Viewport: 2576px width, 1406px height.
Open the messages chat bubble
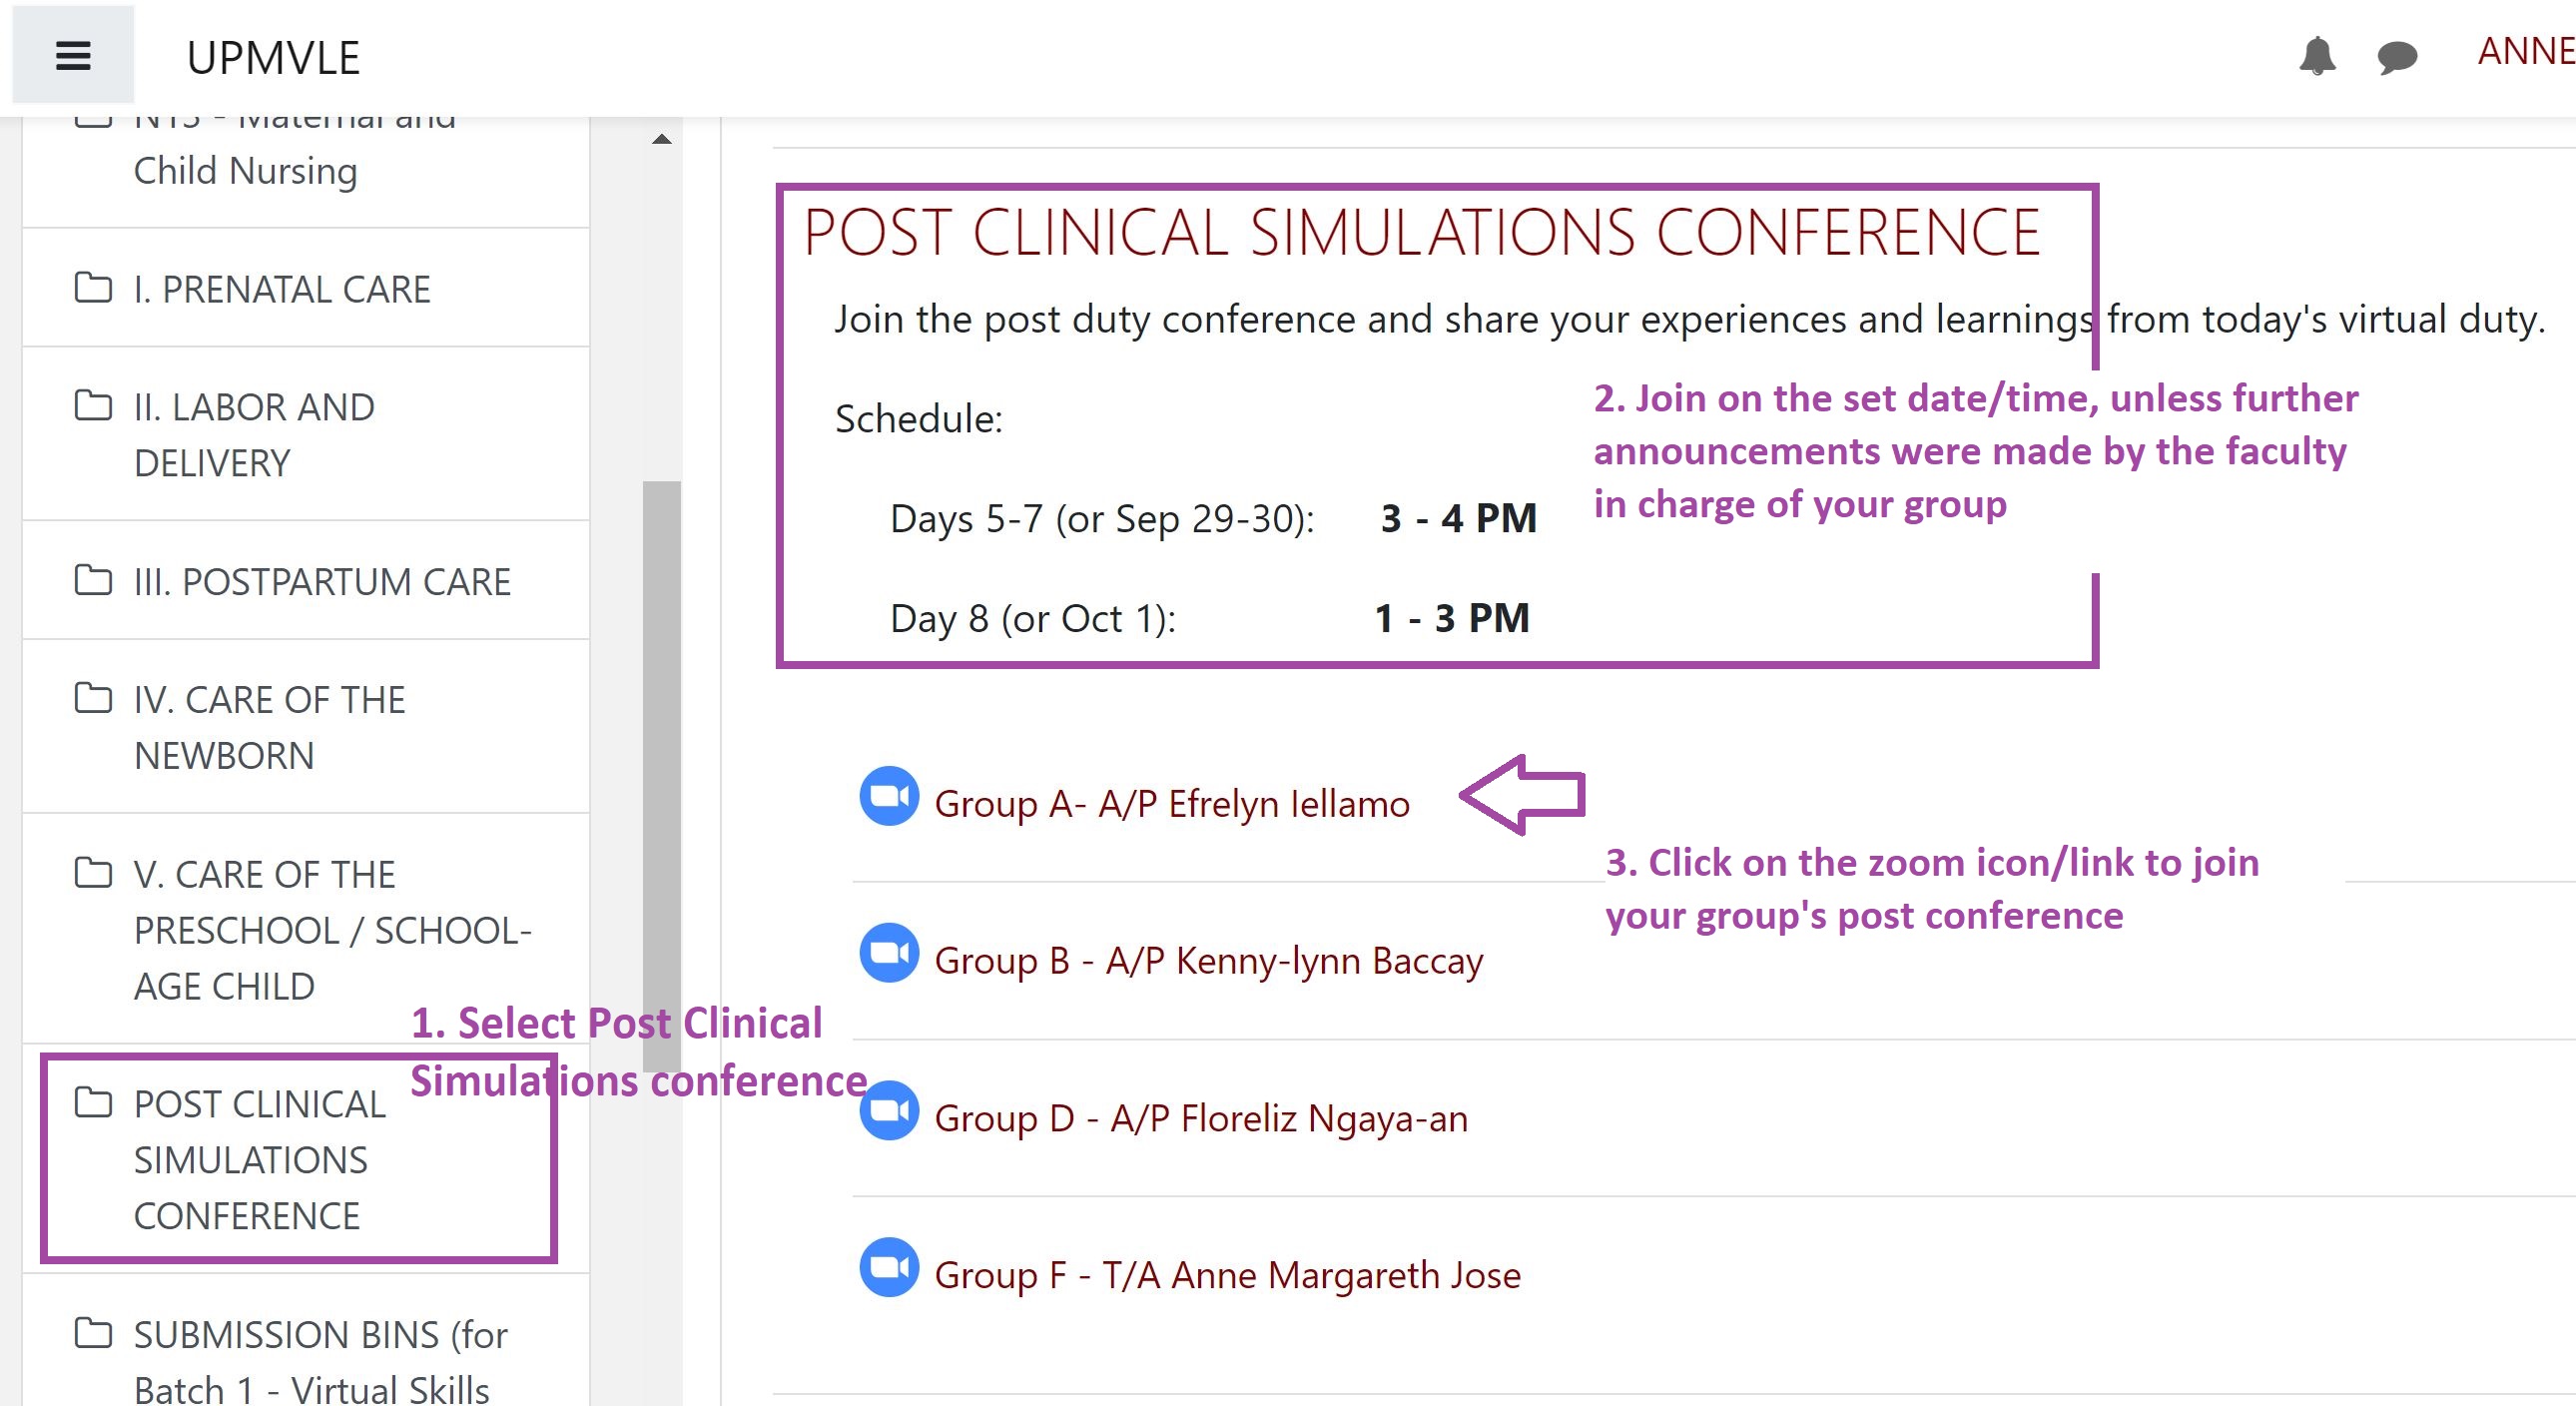2397,57
